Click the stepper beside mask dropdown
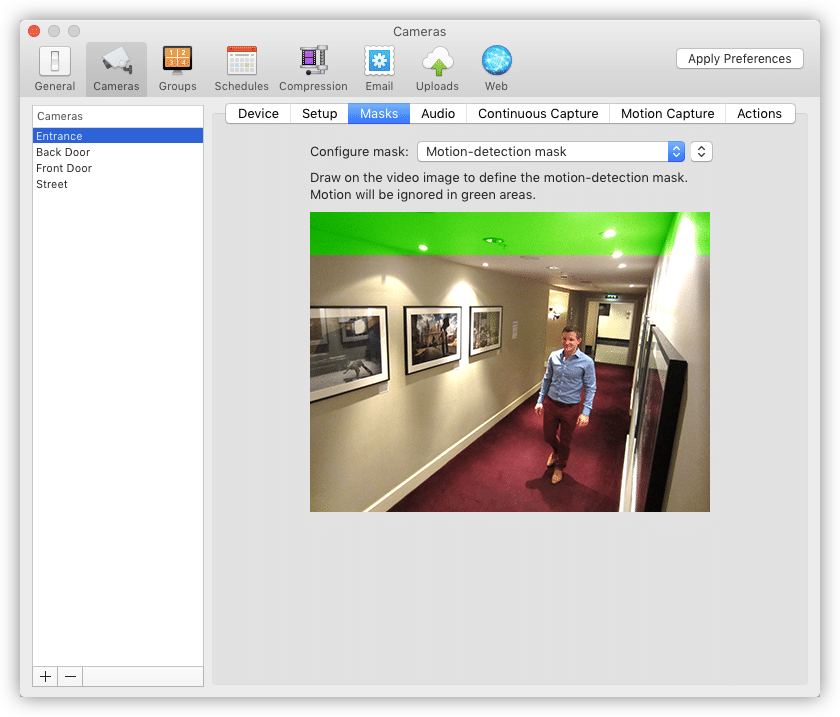The height and width of the screenshot is (717, 840). tap(702, 152)
